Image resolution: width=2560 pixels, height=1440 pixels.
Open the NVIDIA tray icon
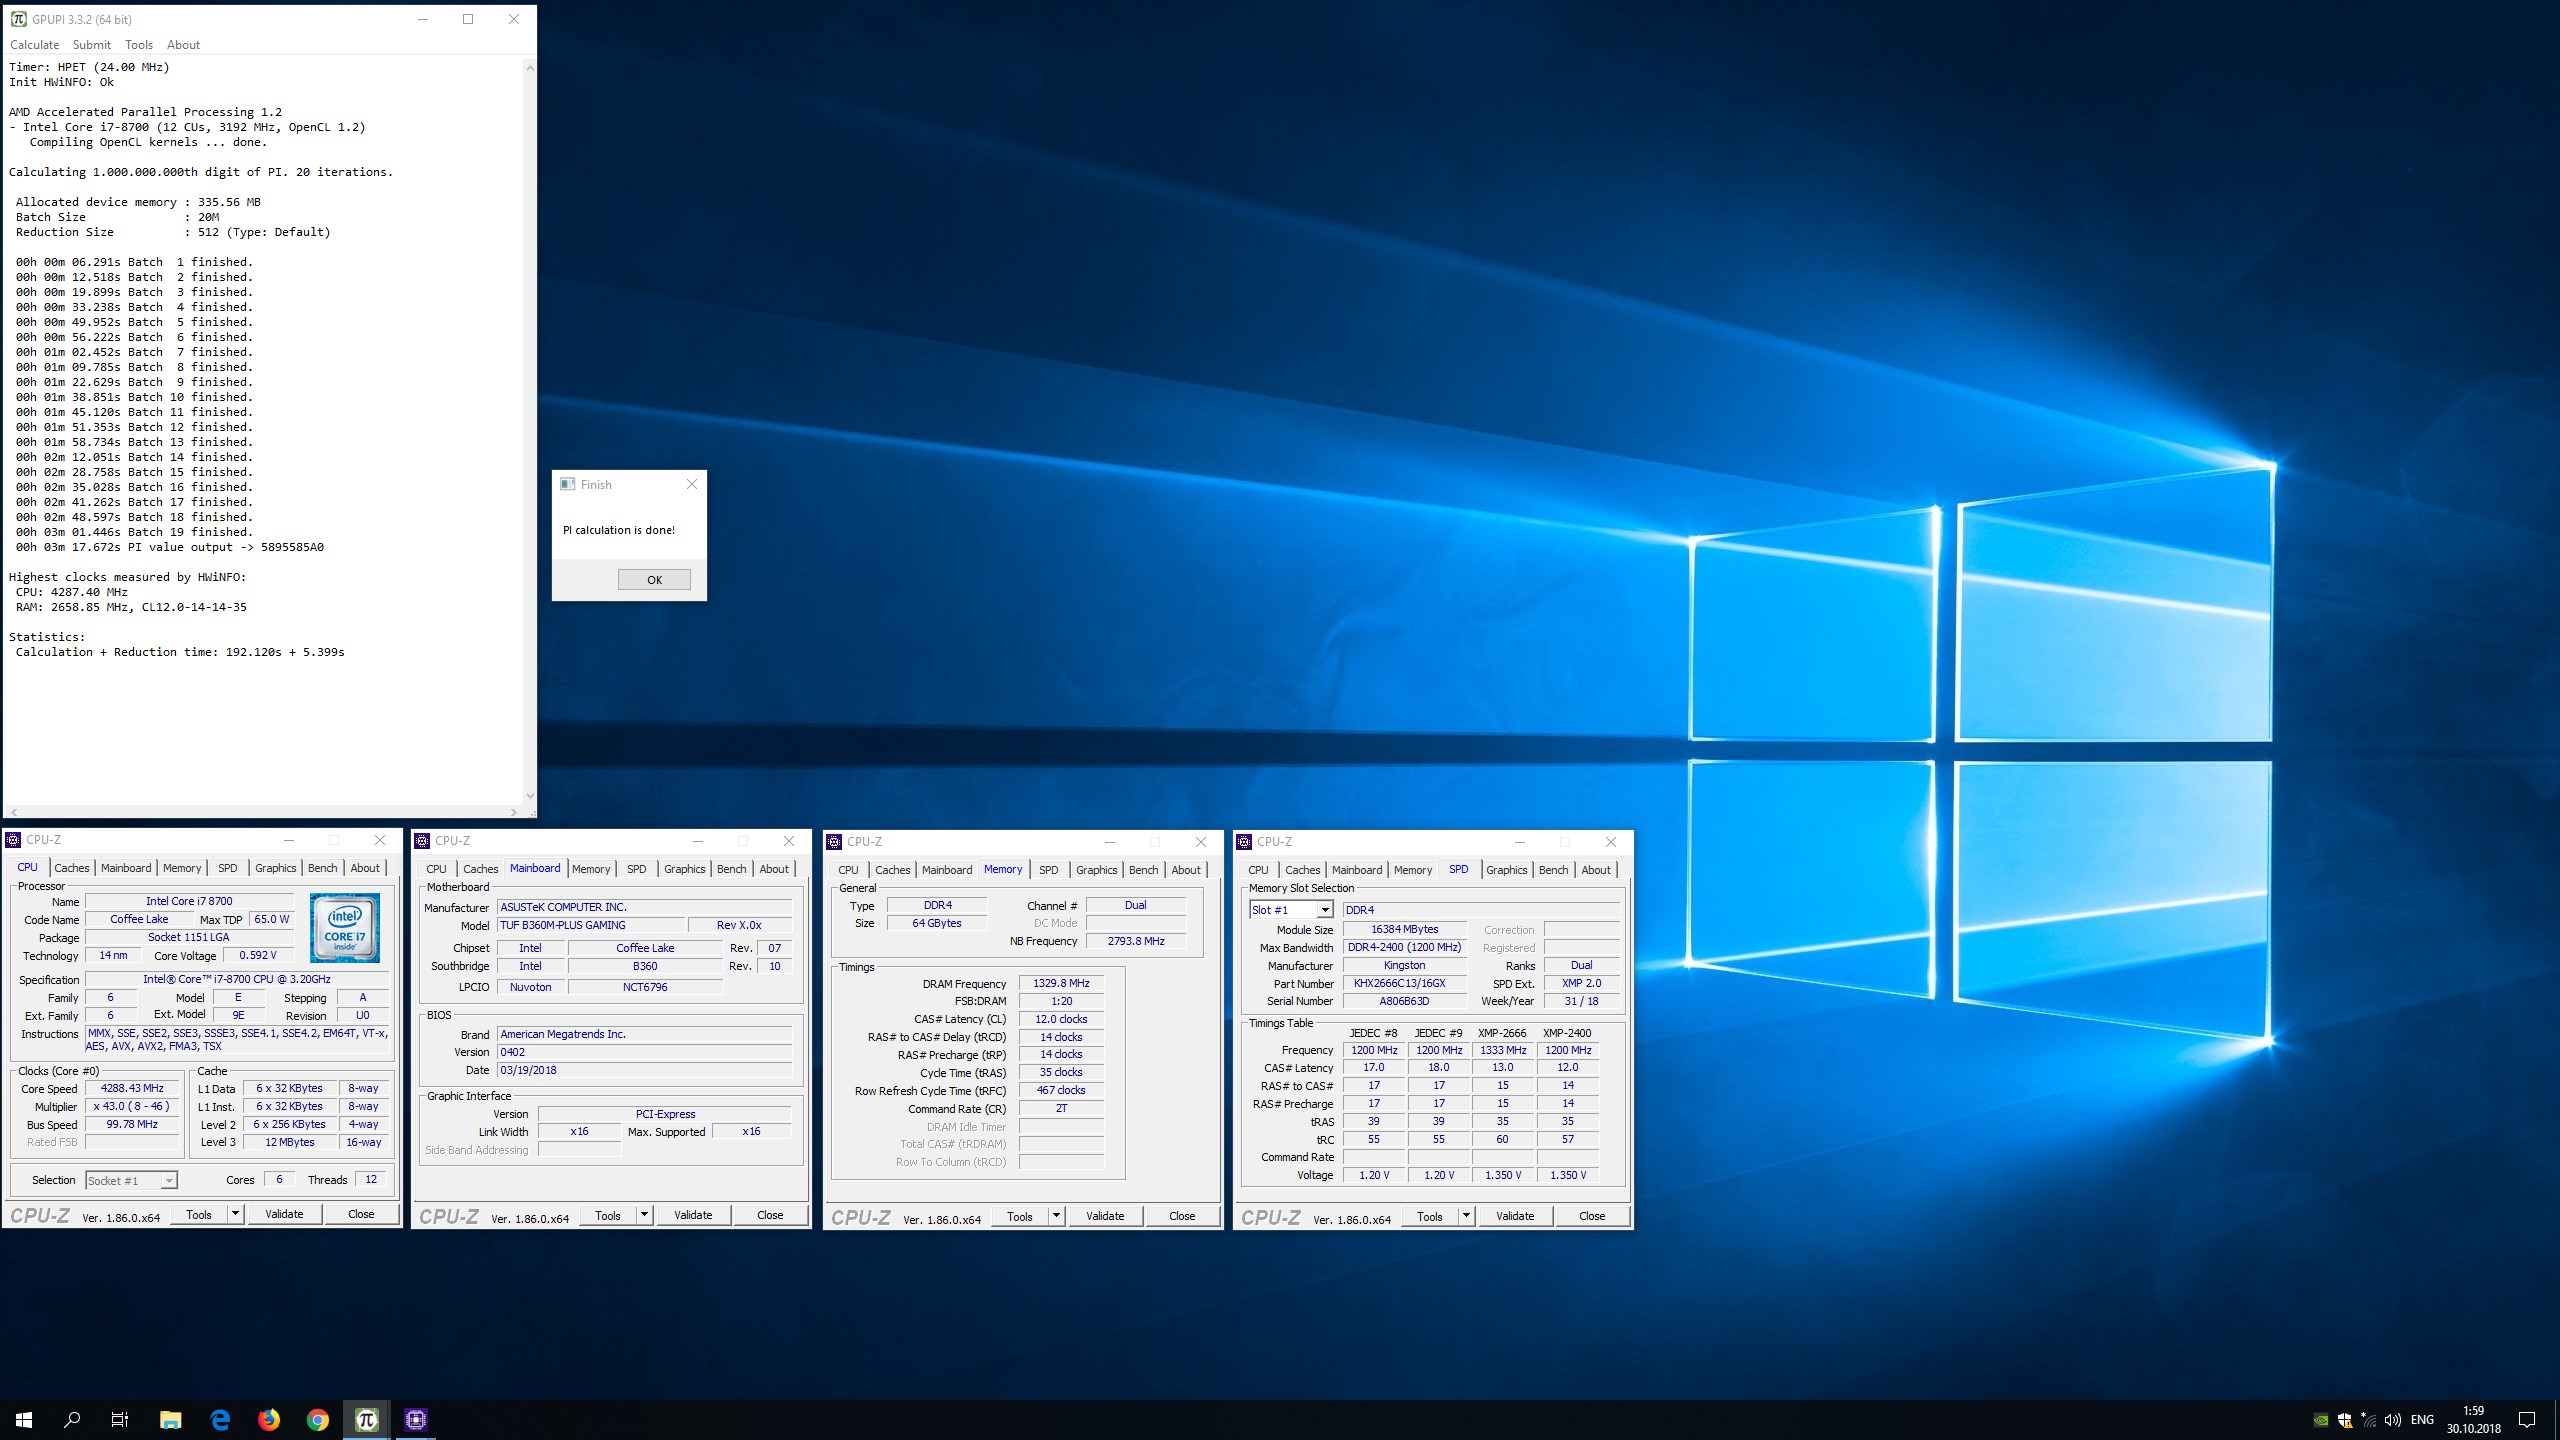point(2321,1420)
